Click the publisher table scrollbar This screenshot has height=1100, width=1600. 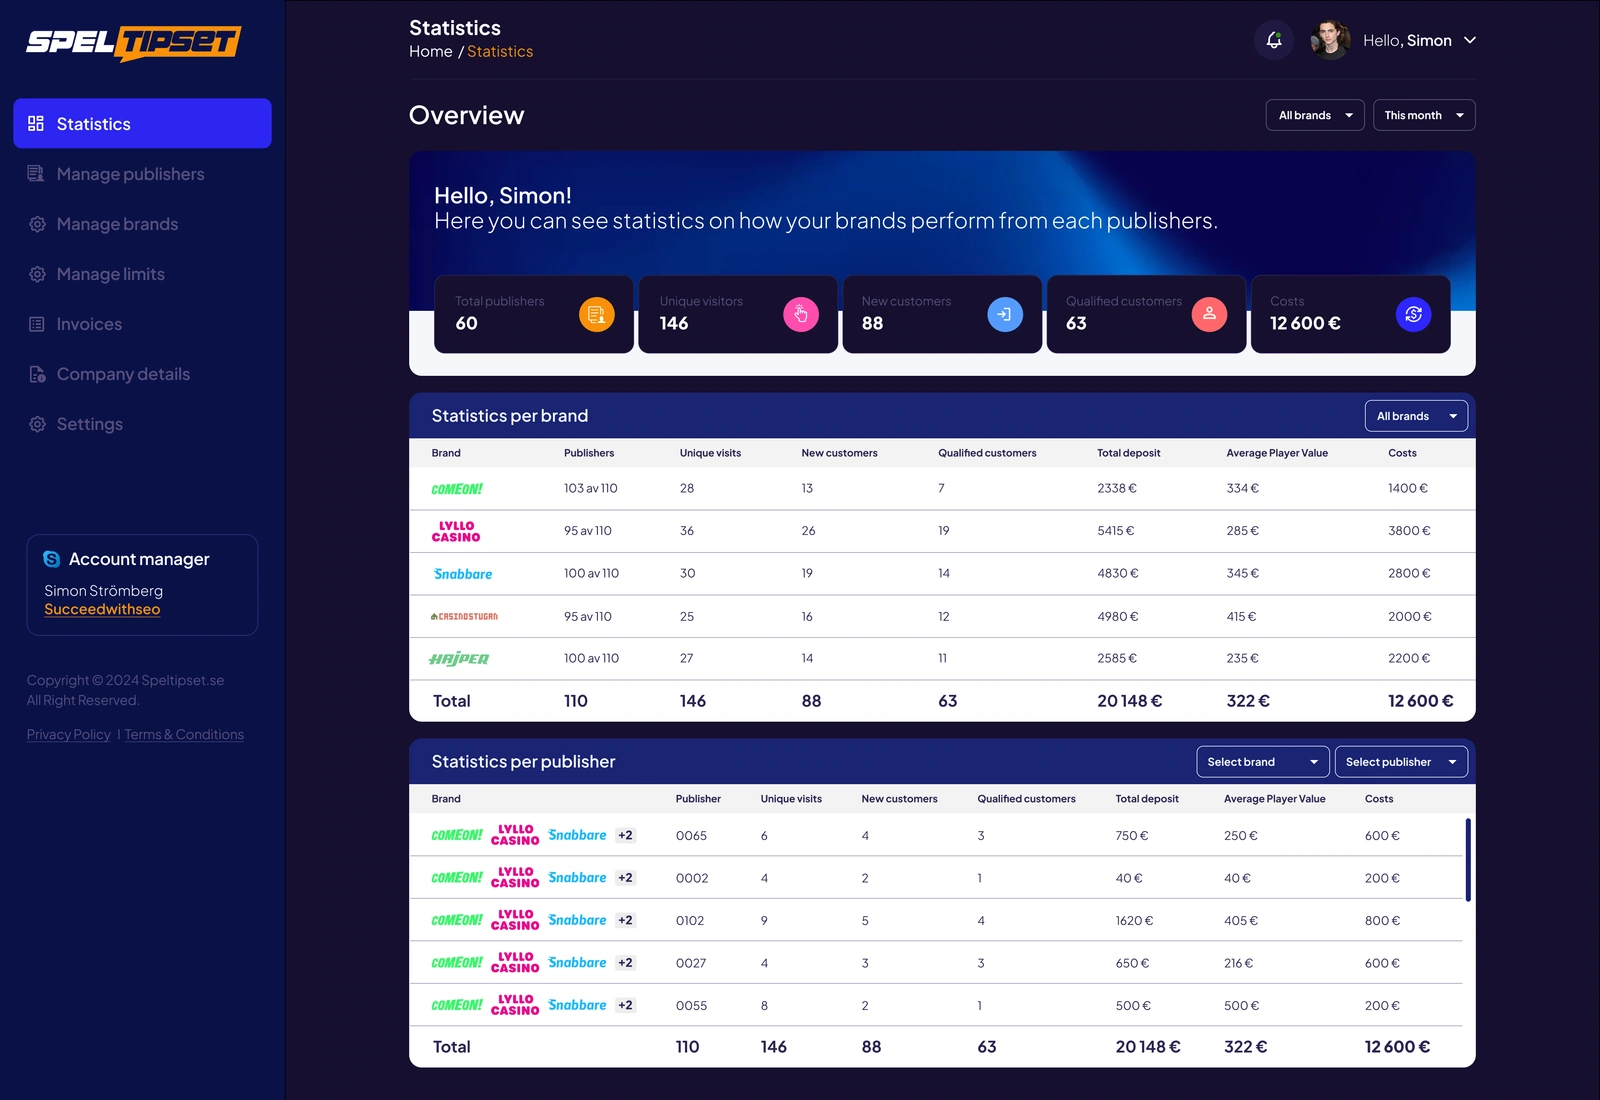1468,860
